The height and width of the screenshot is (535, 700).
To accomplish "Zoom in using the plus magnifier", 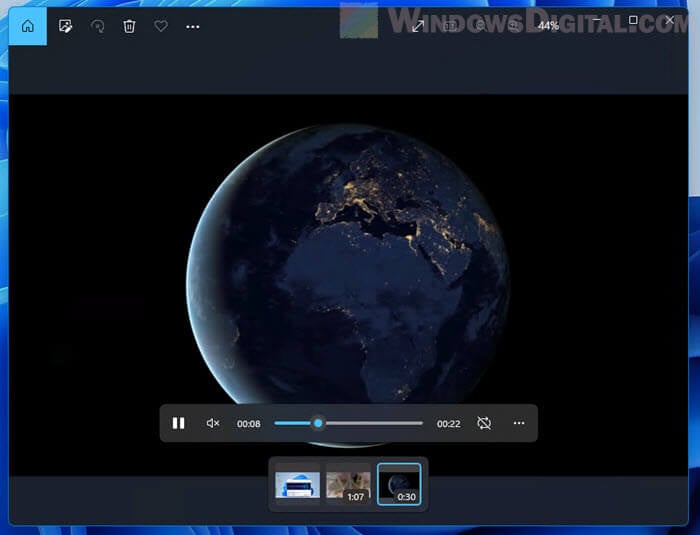I will point(514,26).
